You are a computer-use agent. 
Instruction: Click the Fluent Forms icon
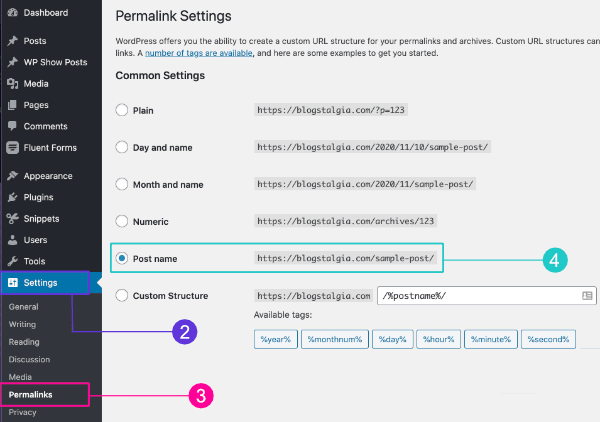coord(13,148)
